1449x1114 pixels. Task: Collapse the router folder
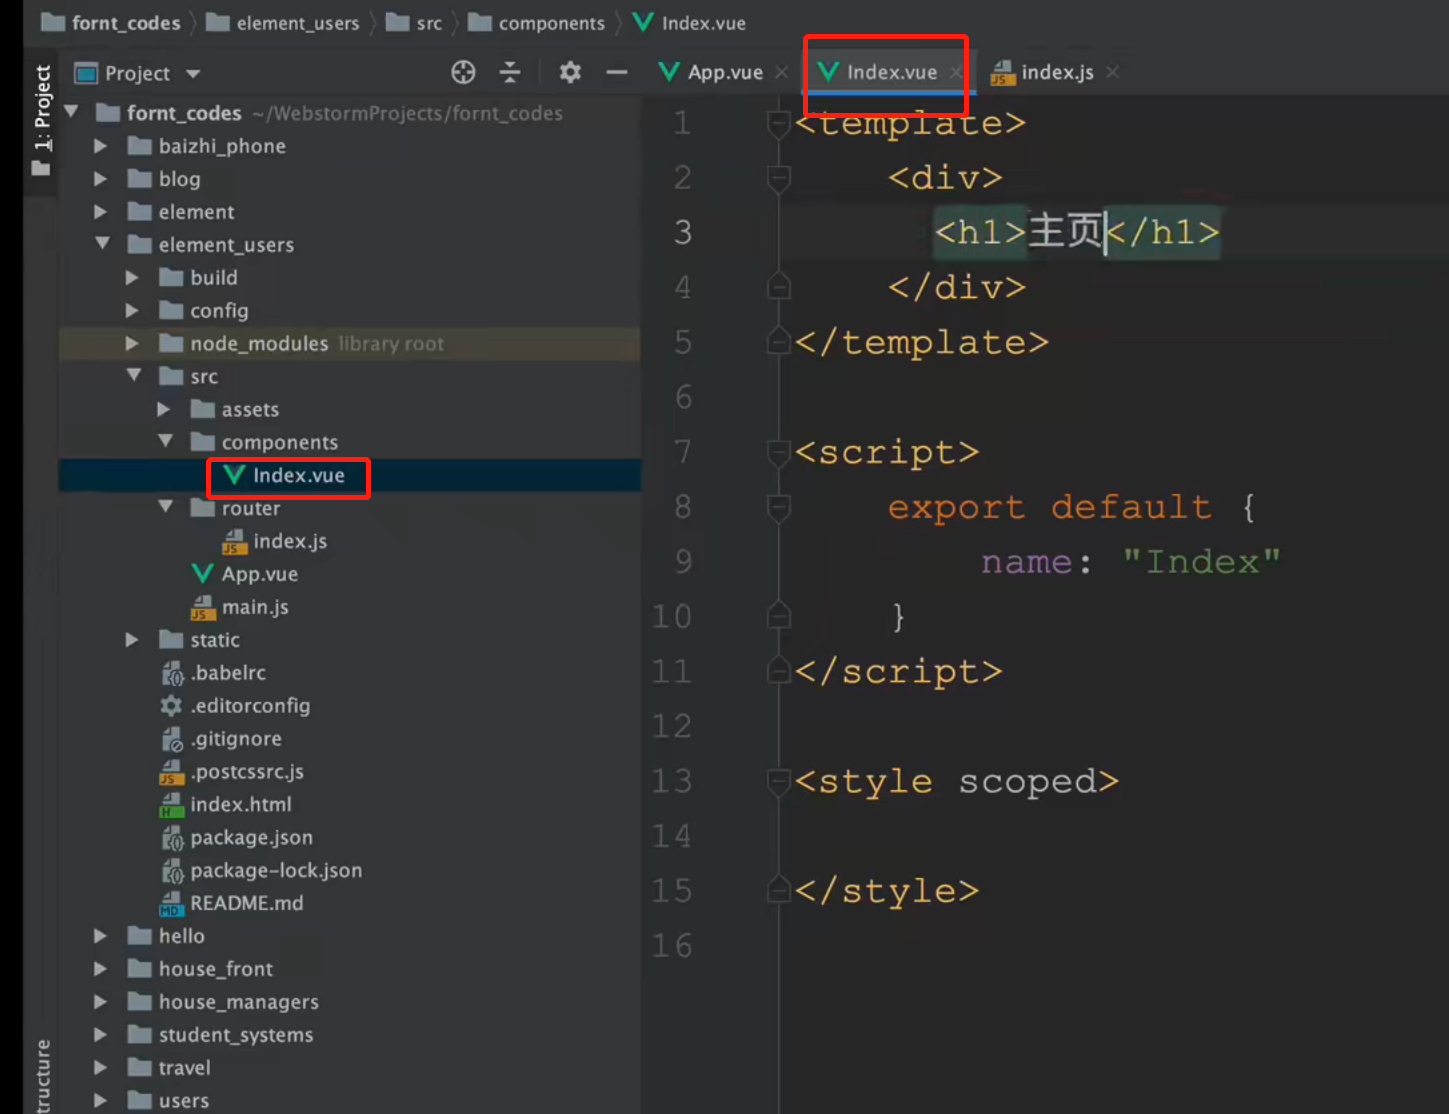point(166,508)
